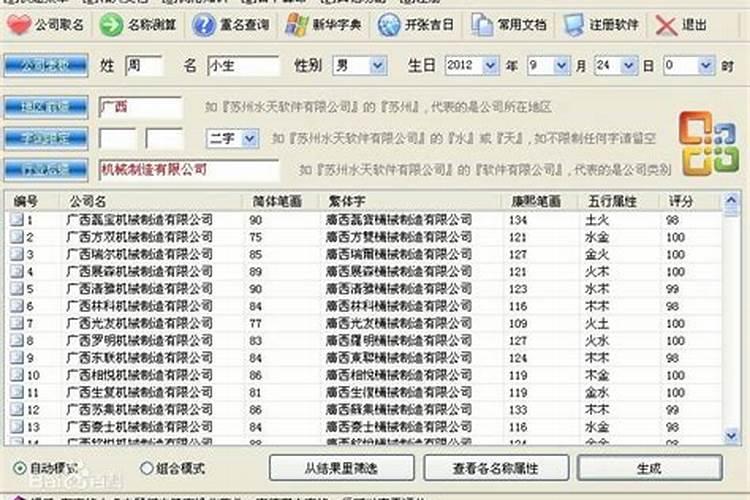
Task: Click the row icon for number 8
Action: pos(17,340)
